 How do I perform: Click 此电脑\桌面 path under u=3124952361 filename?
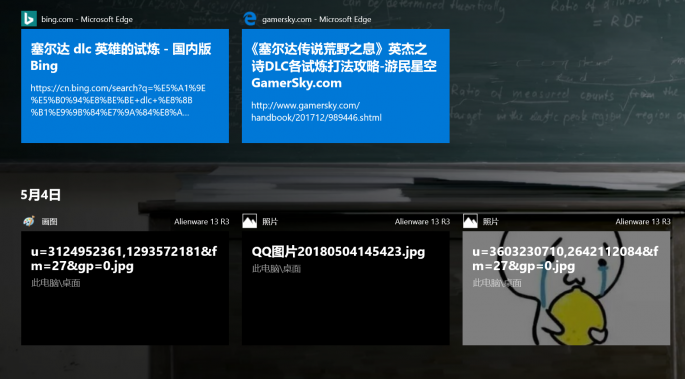coord(55,283)
